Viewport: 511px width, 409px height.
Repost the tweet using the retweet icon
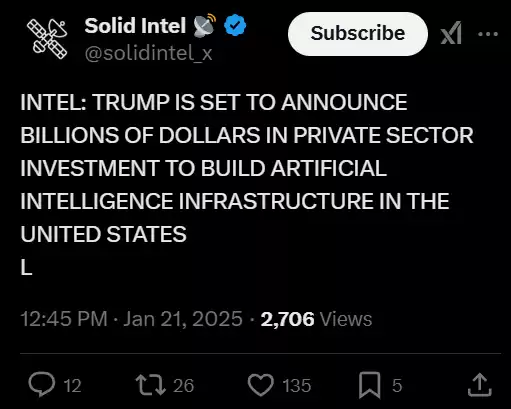(x=151, y=385)
